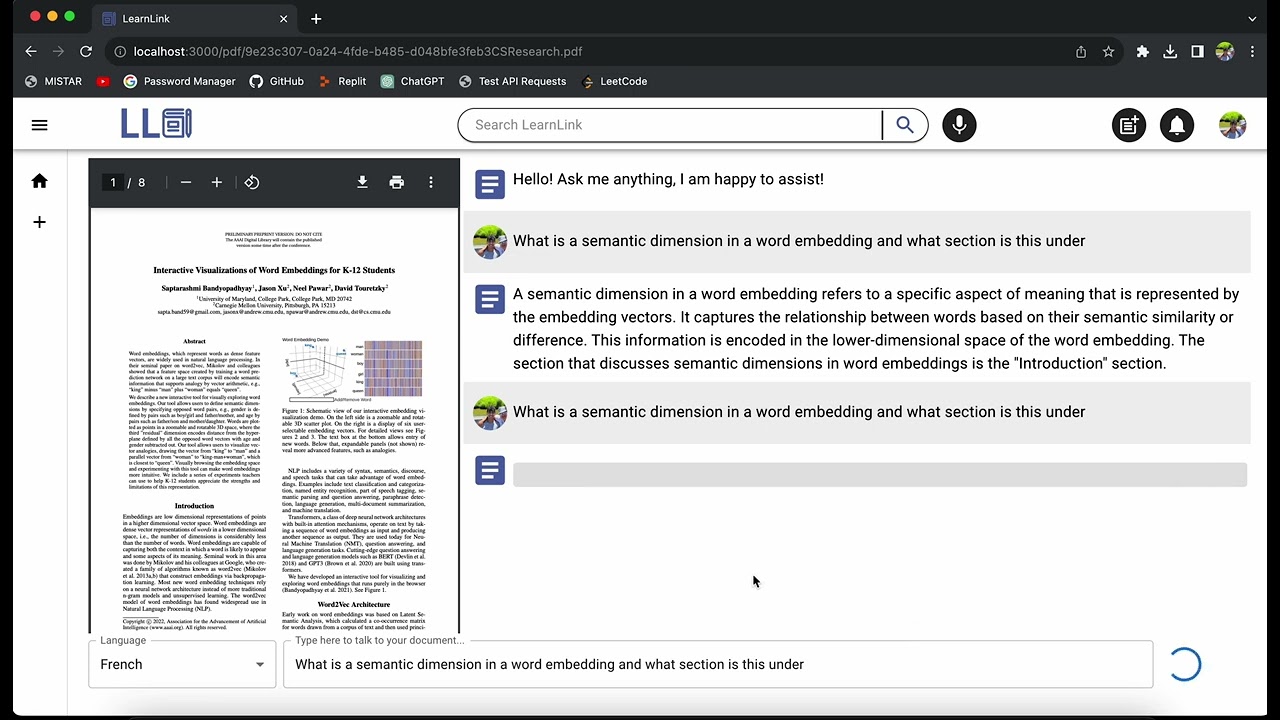
Task: Open Chrome downloads icon
Action: 1170,51
